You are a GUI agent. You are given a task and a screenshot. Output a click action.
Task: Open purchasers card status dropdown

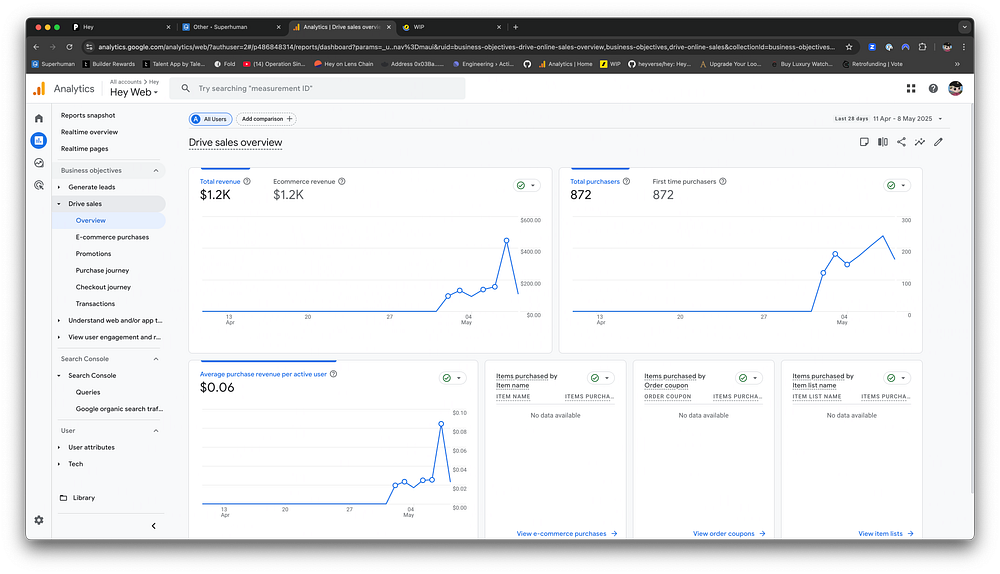tap(897, 186)
